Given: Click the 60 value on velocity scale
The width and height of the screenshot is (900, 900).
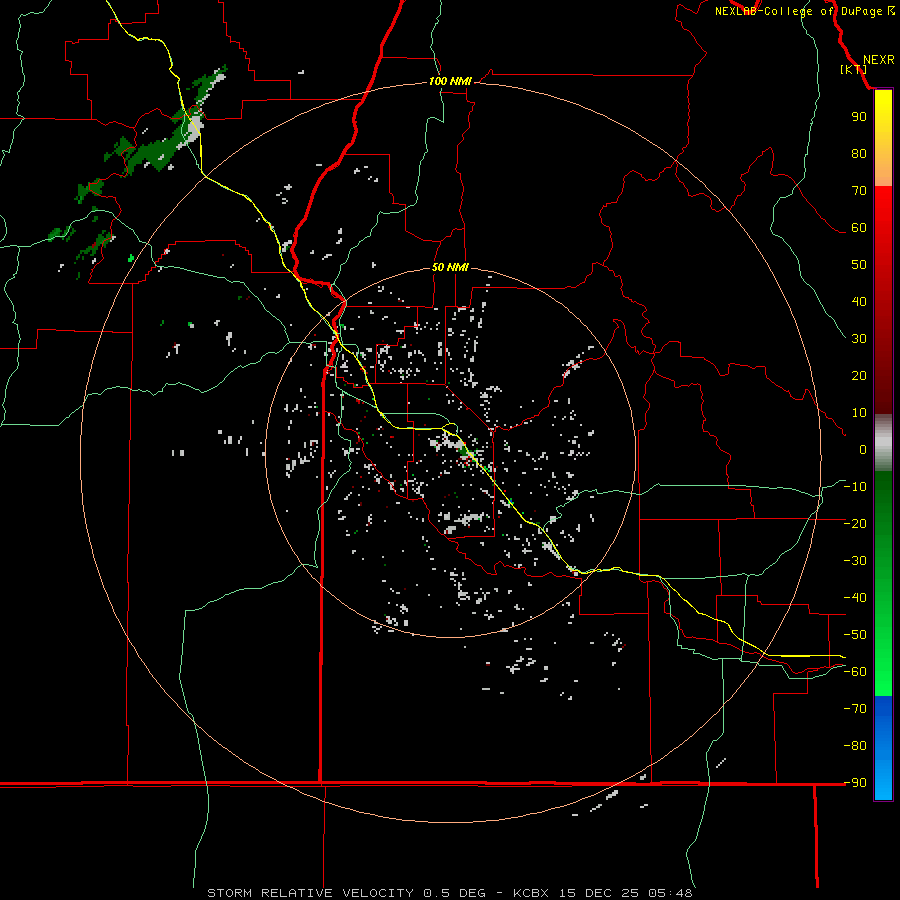Looking at the screenshot, I should (x=859, y=228).
